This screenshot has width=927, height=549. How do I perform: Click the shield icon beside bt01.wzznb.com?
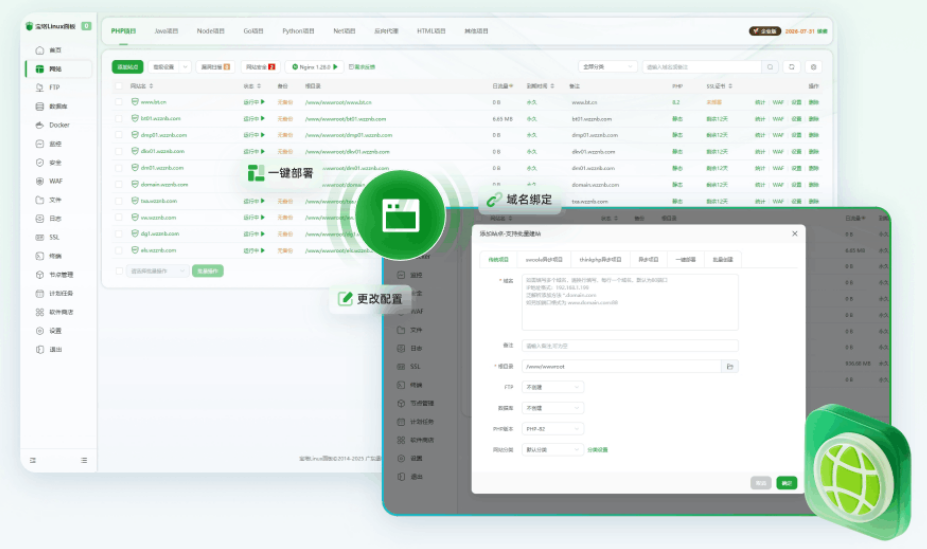[135, 118]
